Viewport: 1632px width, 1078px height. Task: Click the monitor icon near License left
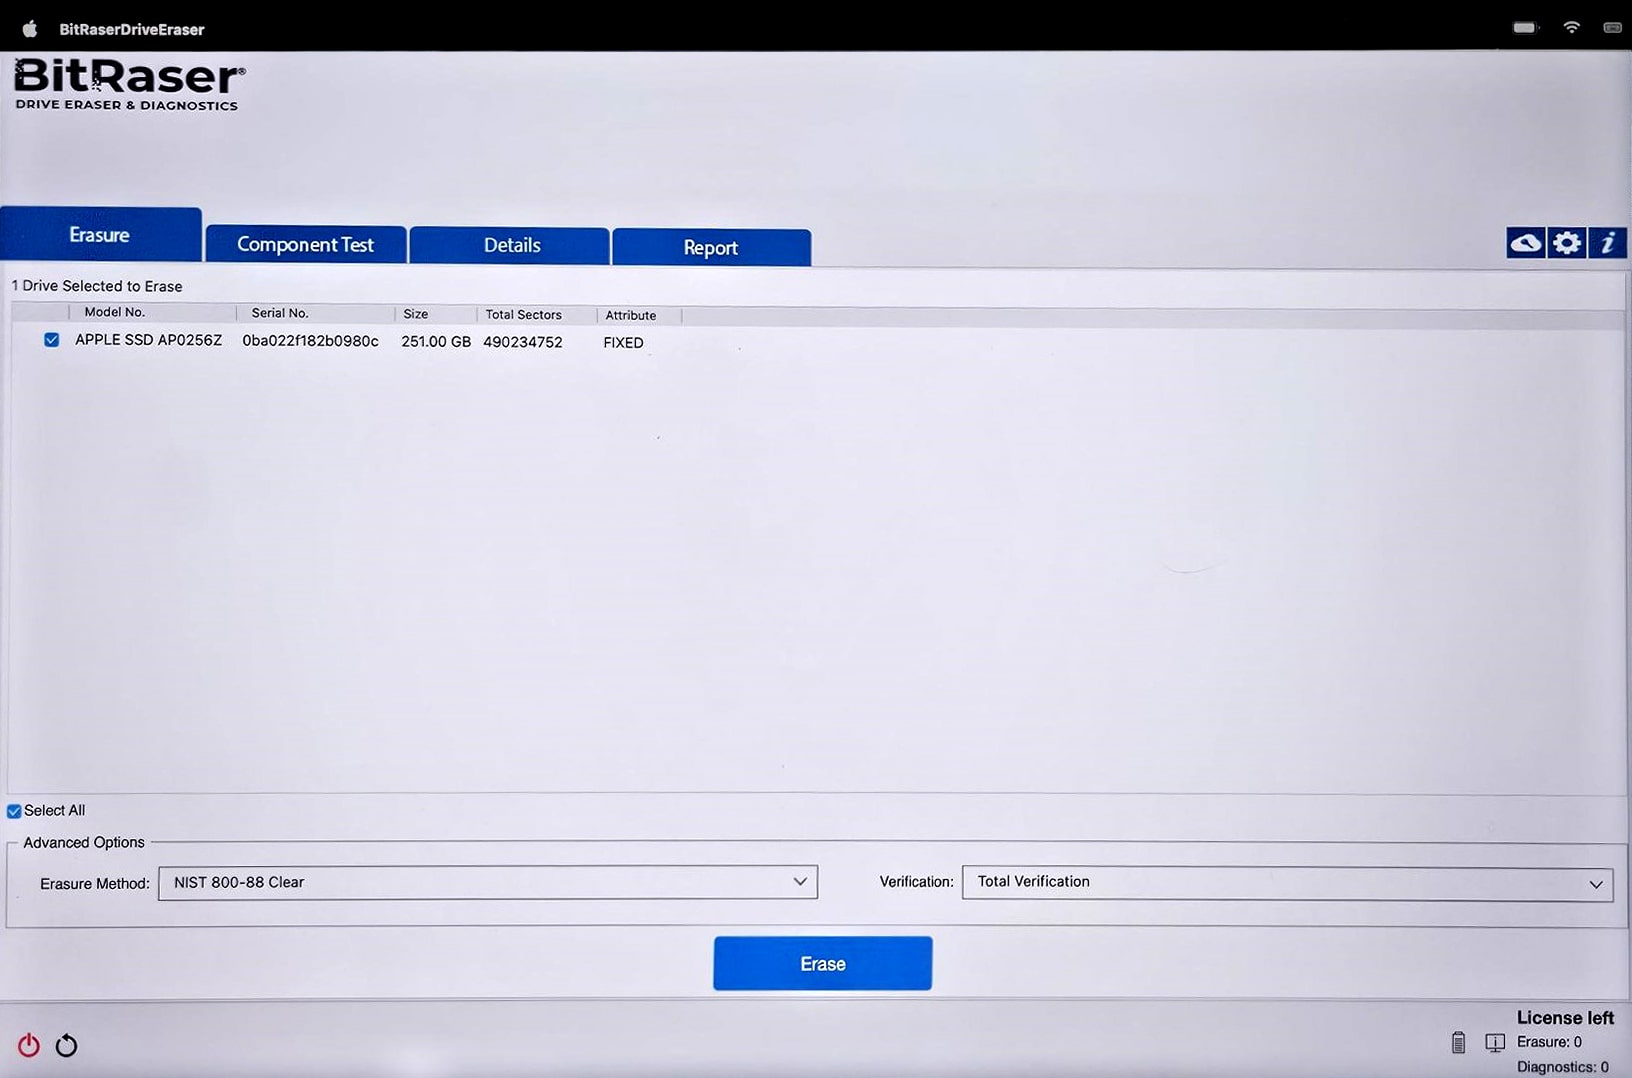click(x=1495, y=1043)
